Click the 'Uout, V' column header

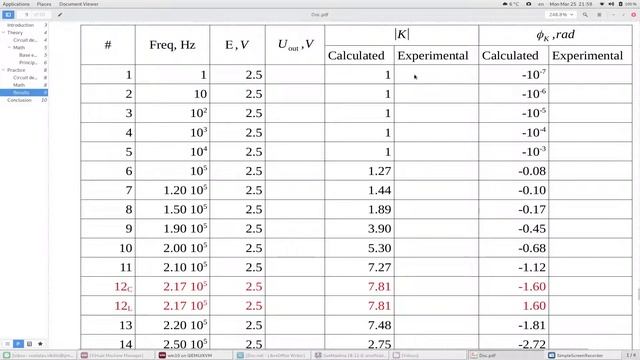296,44
